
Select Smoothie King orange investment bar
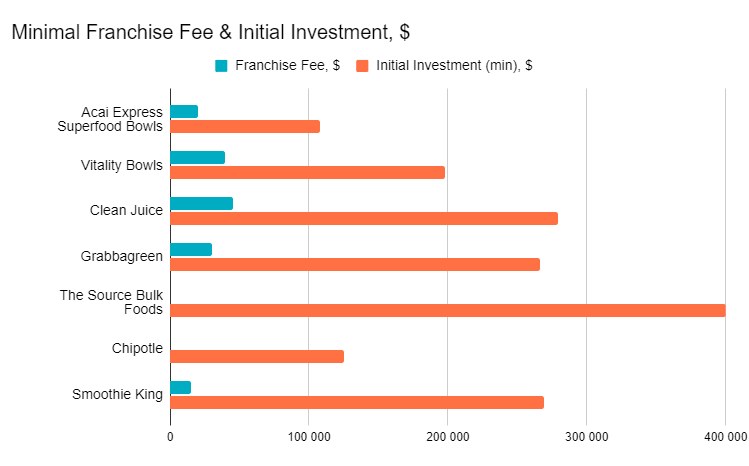(x=357, y=402)
